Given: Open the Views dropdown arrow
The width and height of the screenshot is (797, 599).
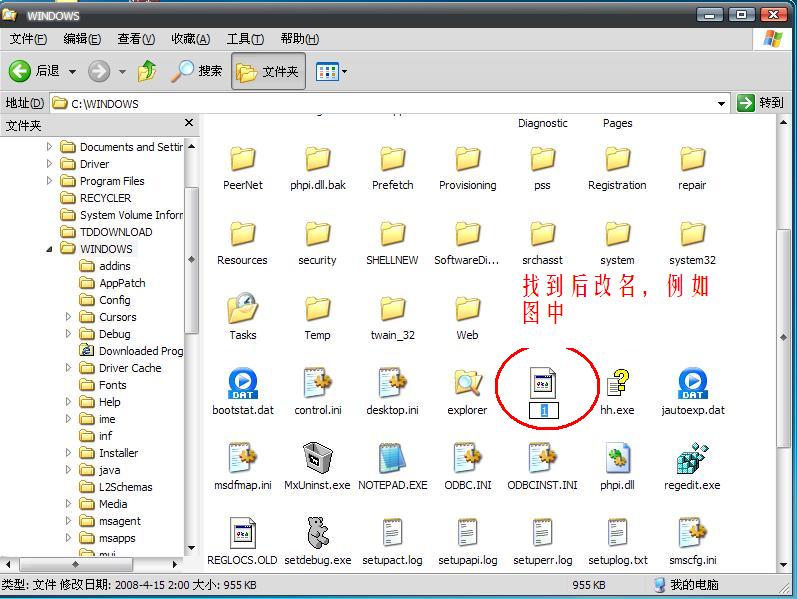Looking at the screenshot, I should (x=345, y=72).
